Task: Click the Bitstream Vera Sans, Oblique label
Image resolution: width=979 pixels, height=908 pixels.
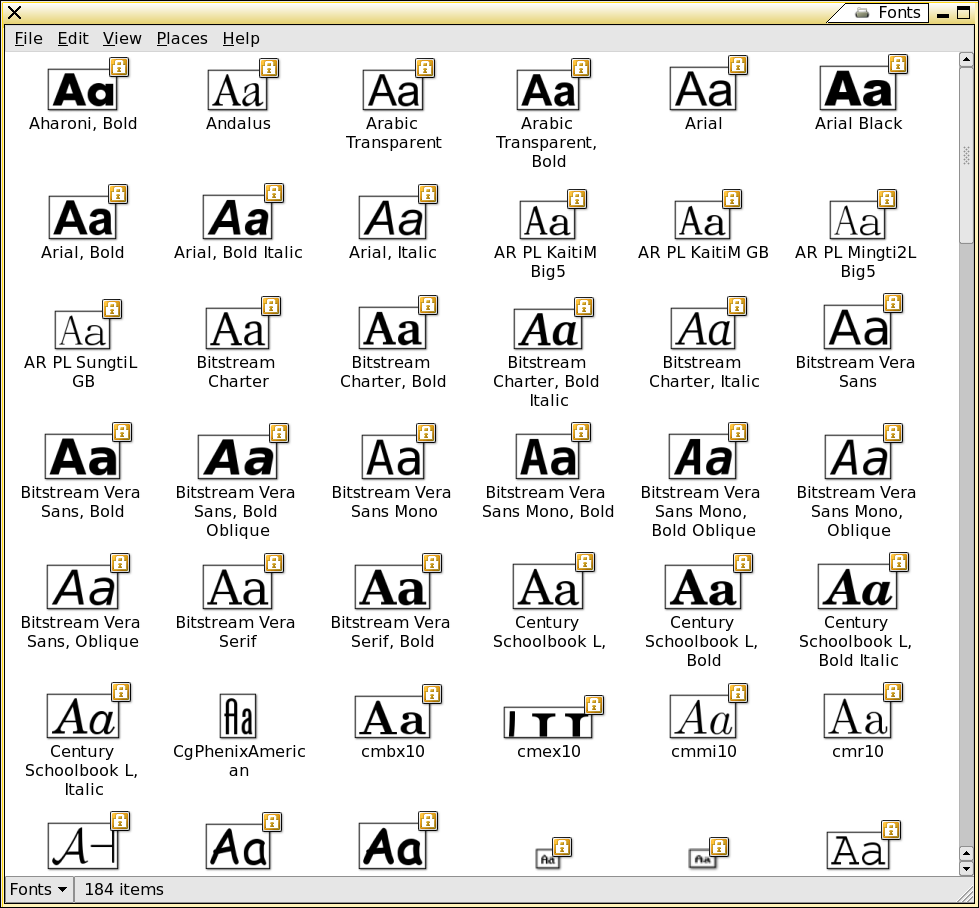Action: pos(81,632)
